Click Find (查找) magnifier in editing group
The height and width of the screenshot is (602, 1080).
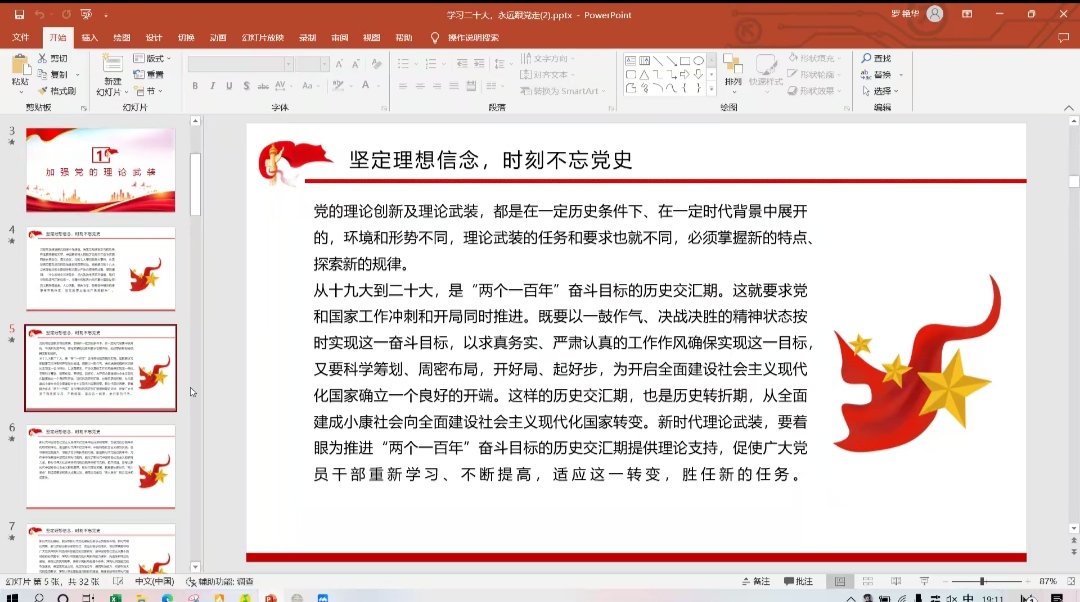tap(875, 59)
